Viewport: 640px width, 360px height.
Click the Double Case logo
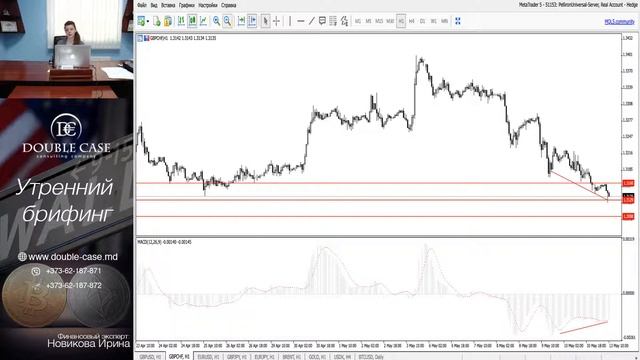tap(66, 136)
